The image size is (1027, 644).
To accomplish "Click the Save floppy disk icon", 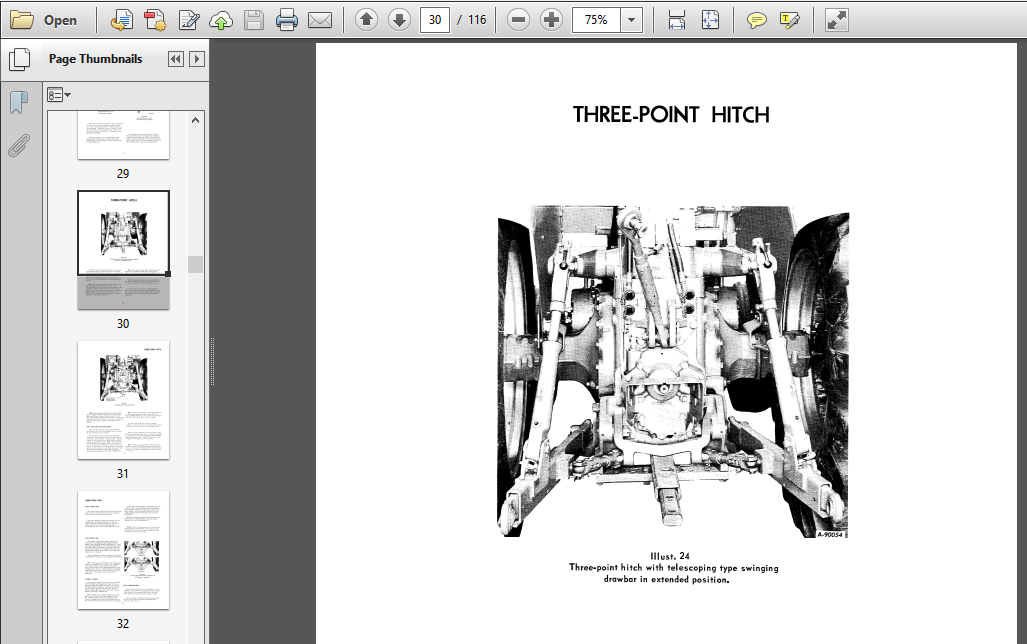I will click(x=253, y=20).
